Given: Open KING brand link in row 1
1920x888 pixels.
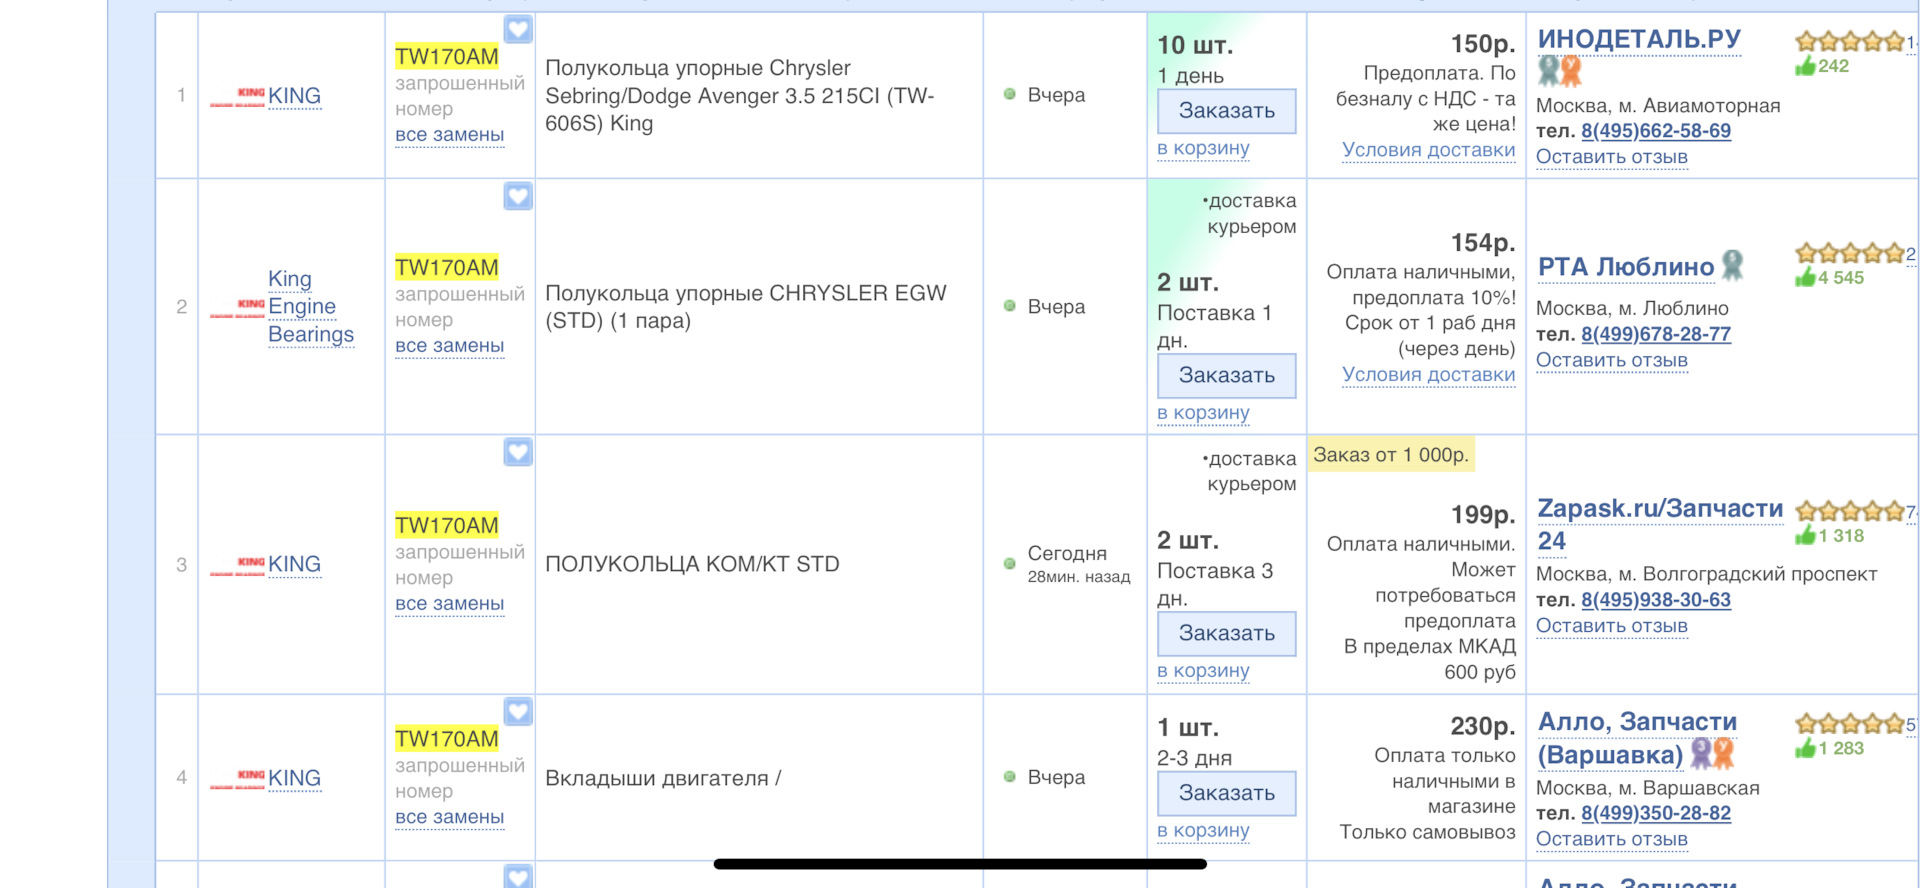Looking at the screenshot, I should pyautogui.click(x=294, y=96).
